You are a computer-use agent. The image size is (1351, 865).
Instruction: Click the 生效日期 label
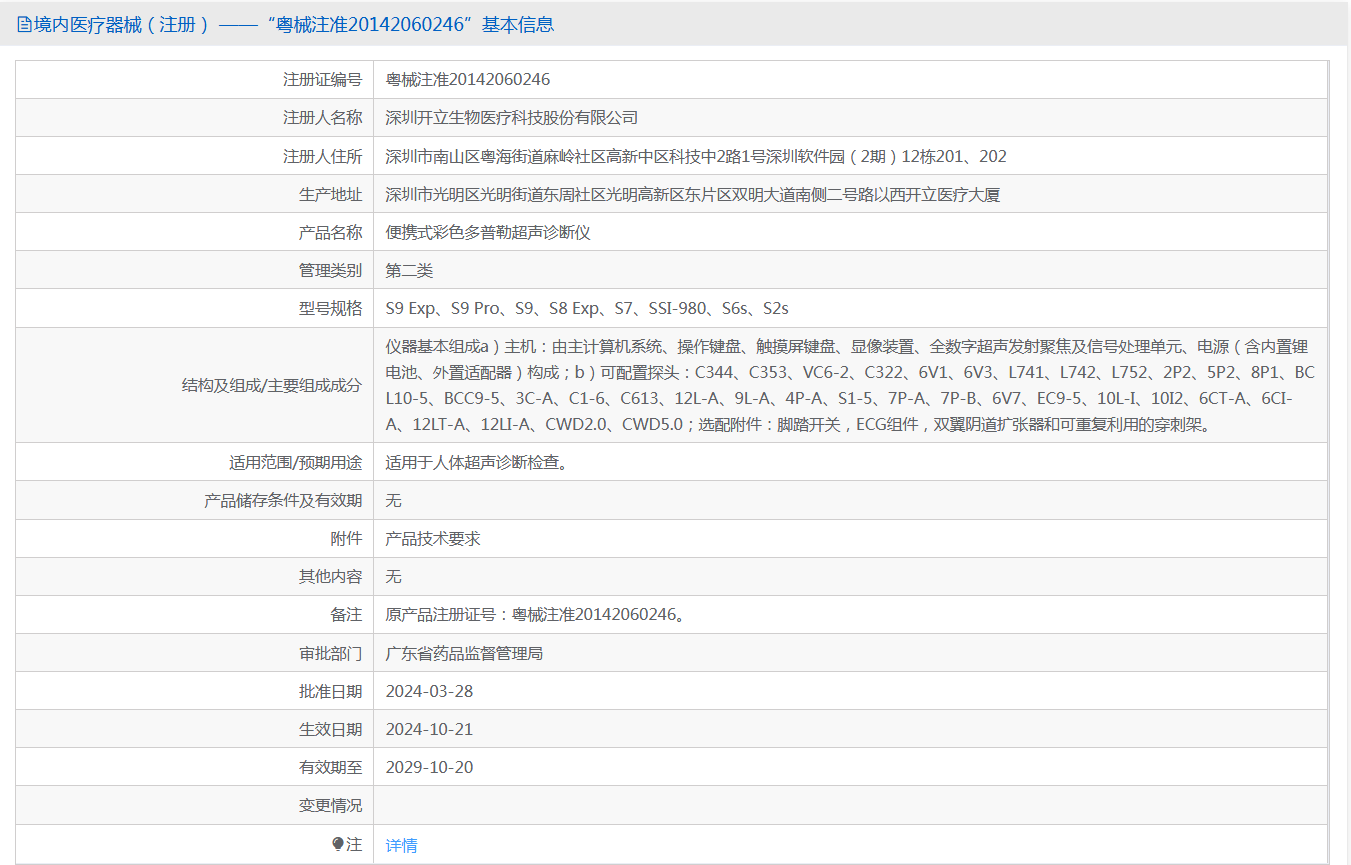coord(331,730)
